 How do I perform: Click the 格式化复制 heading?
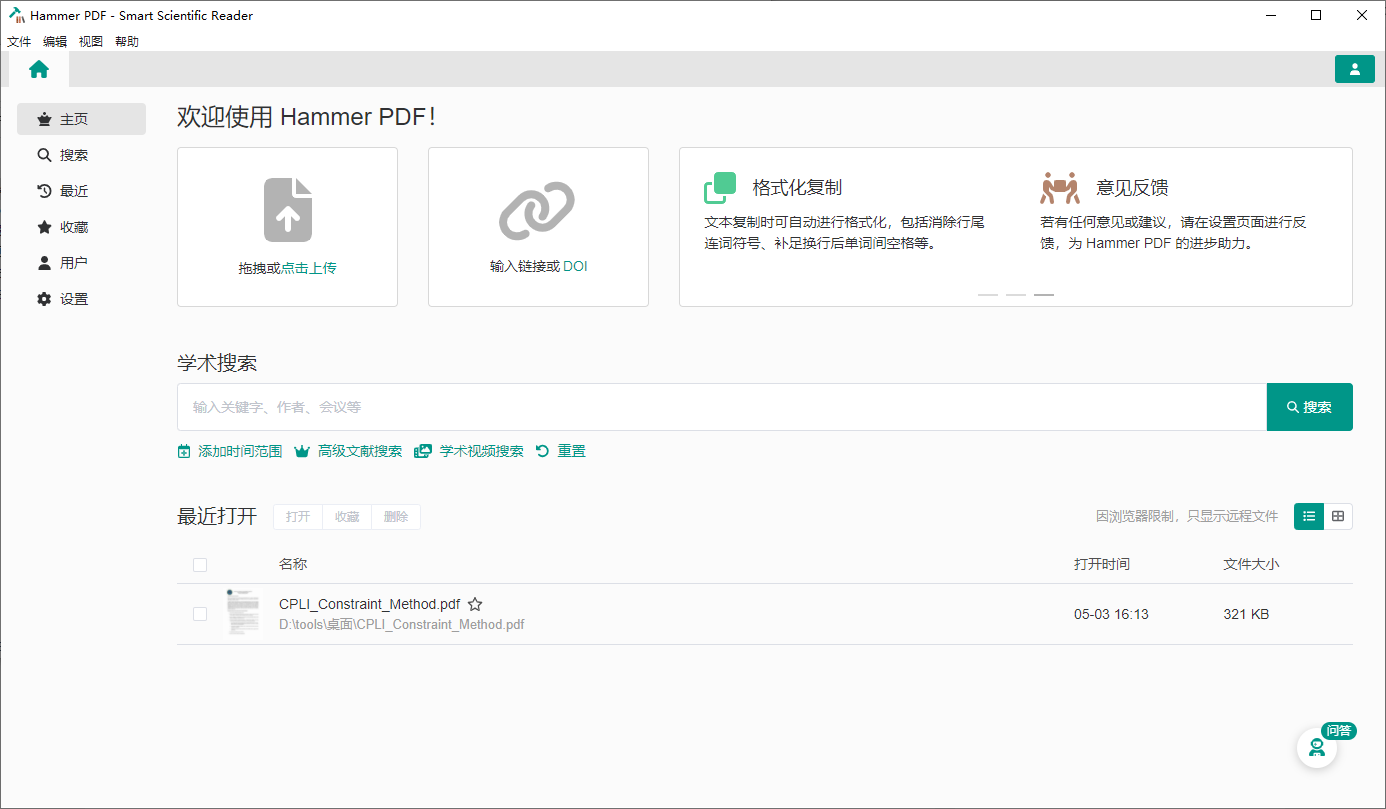click(x=797, y=187)
